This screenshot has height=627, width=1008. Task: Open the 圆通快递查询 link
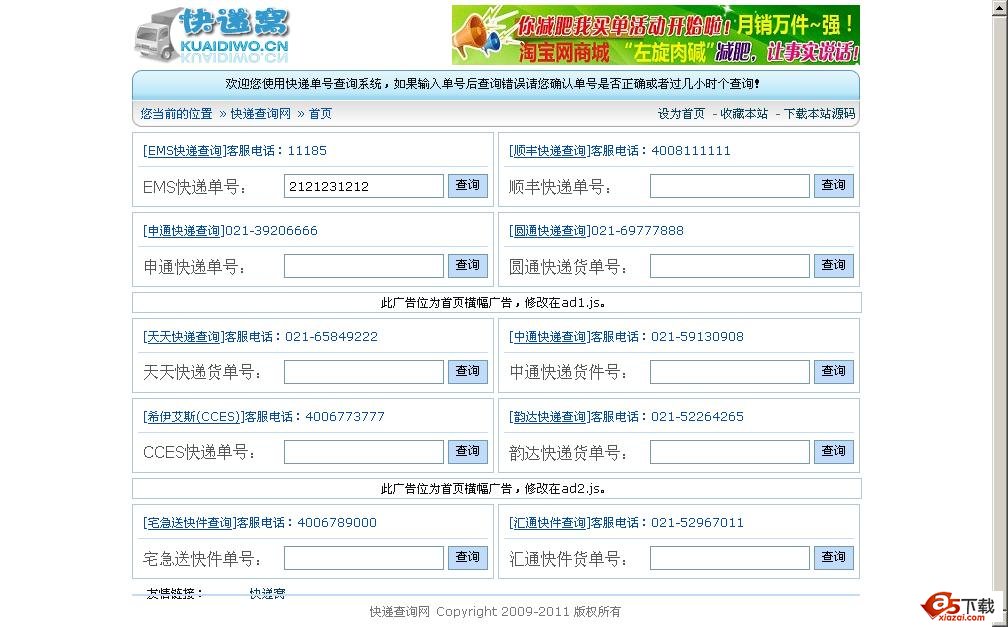coord(550,230)
